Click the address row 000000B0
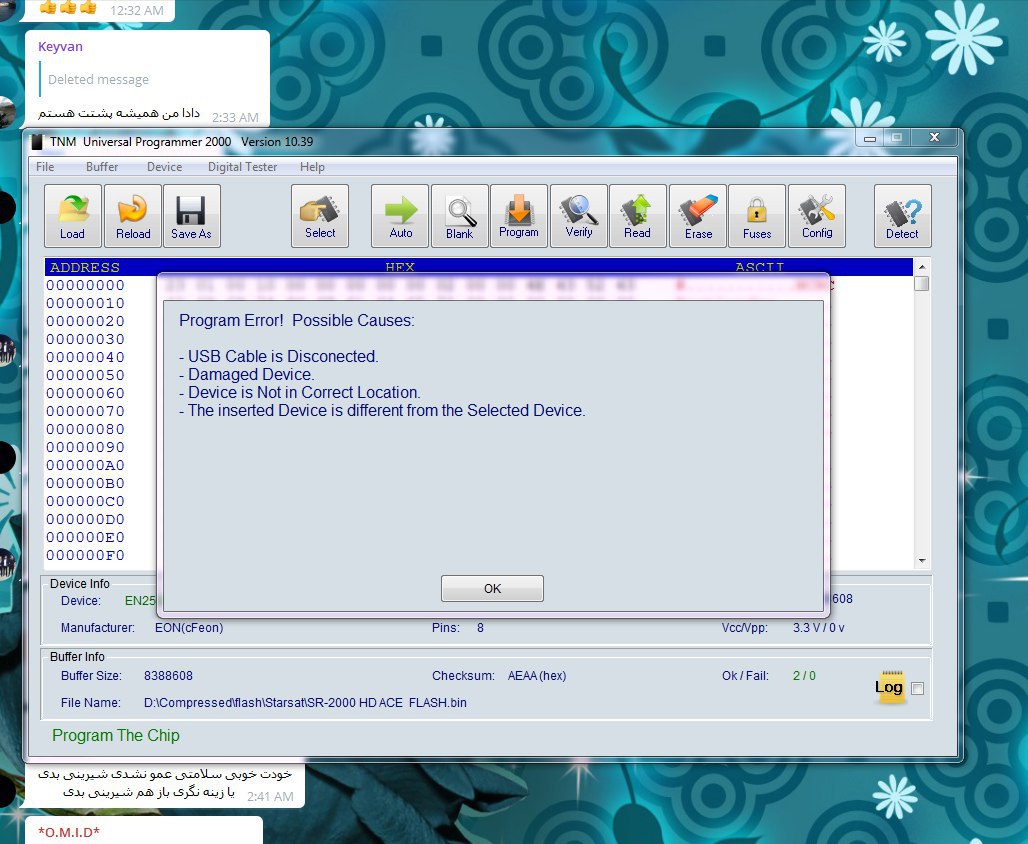 pos(85,483)
